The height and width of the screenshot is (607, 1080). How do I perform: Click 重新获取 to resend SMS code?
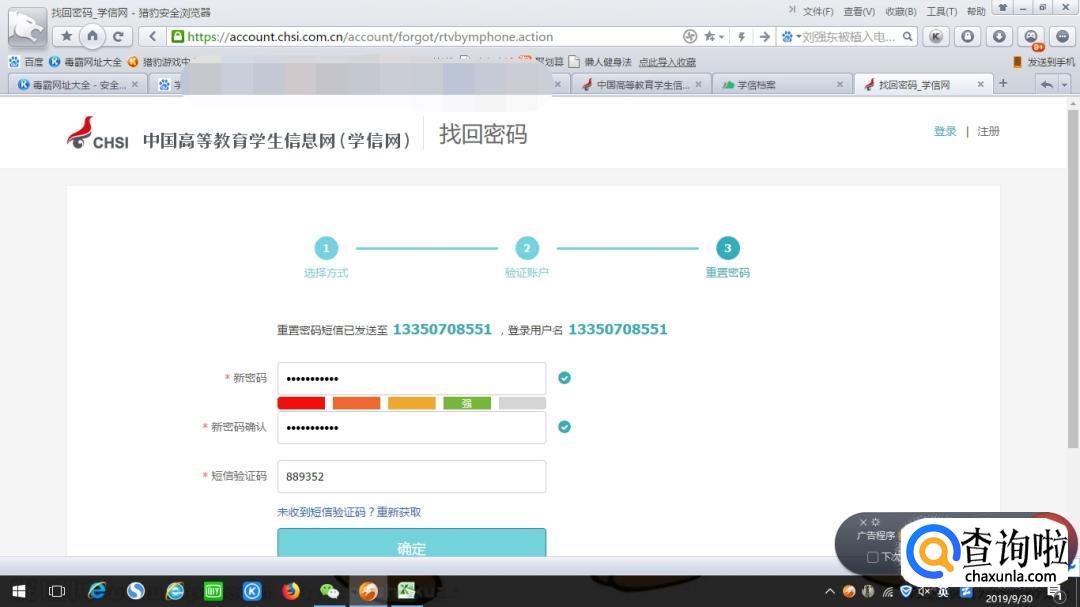pos(399,512)
